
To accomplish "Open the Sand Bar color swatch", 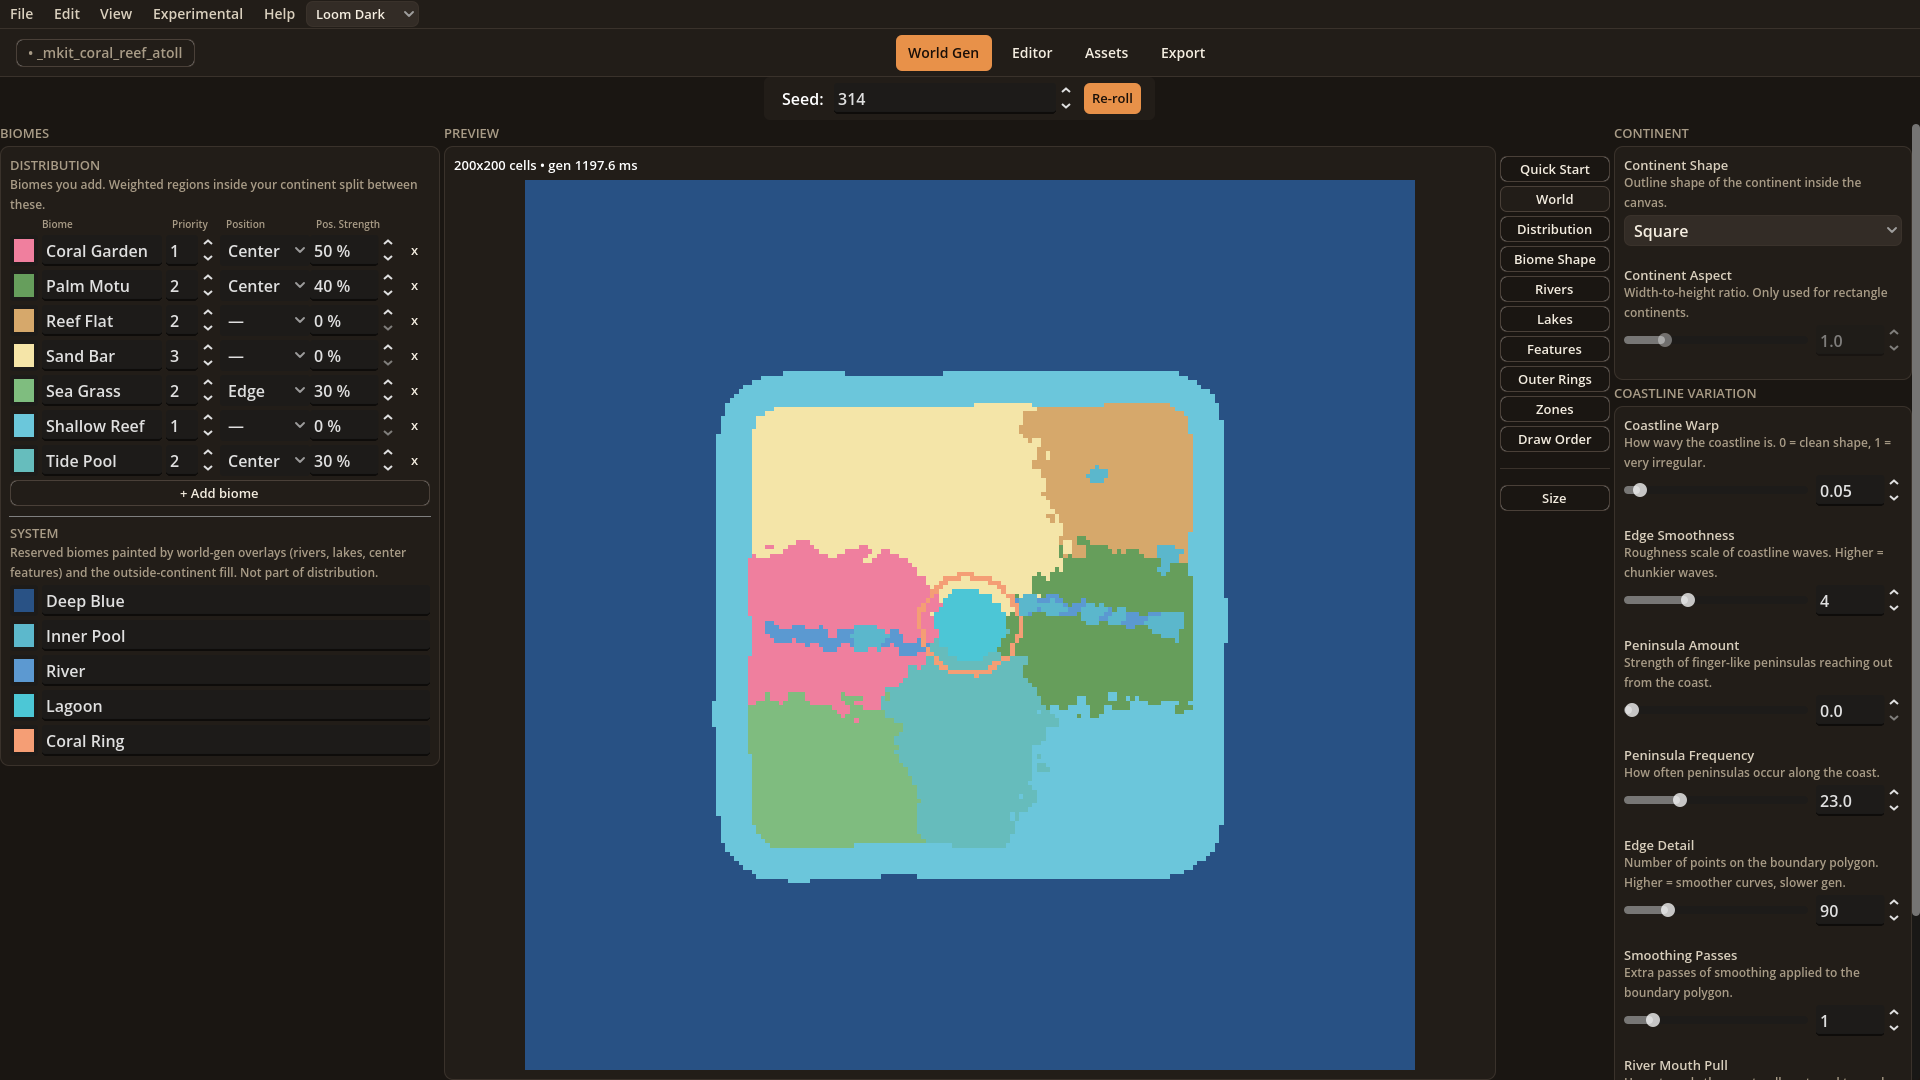I will 24,356.
